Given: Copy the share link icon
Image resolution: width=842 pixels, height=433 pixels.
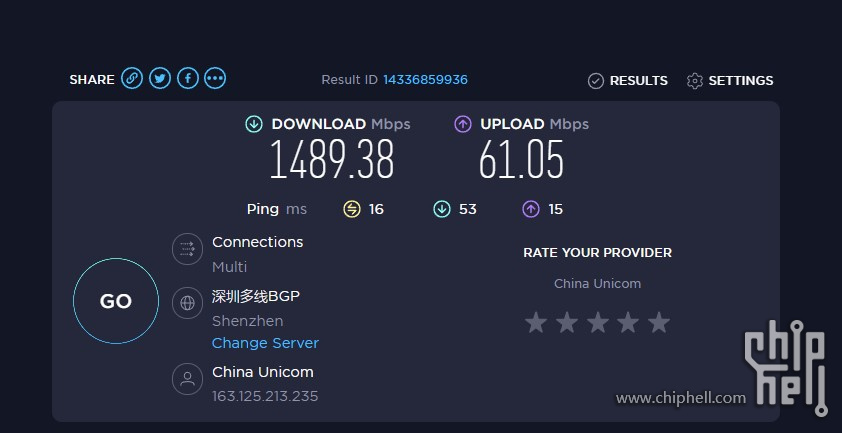Looking at the screenshot, I should pos(132,78).
